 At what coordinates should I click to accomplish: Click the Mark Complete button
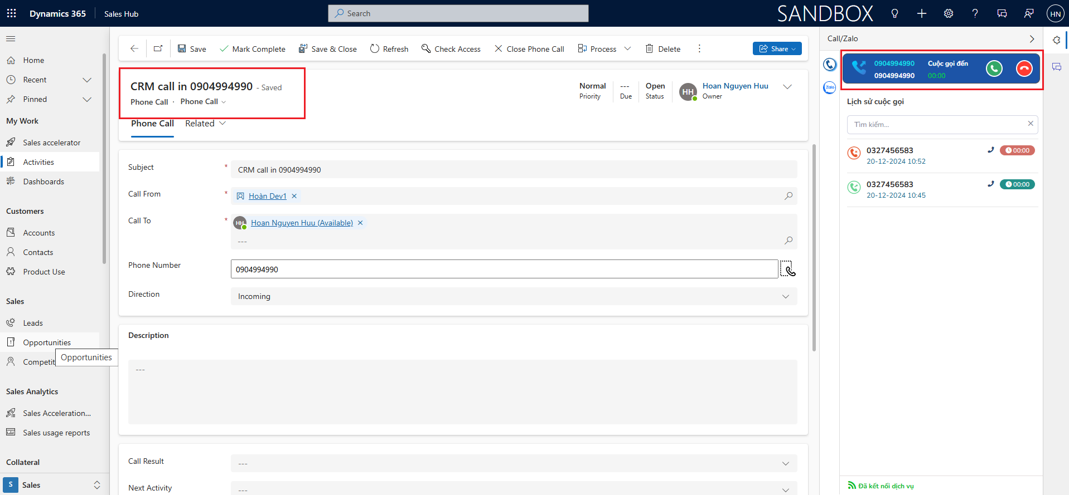tap(252, 49)
